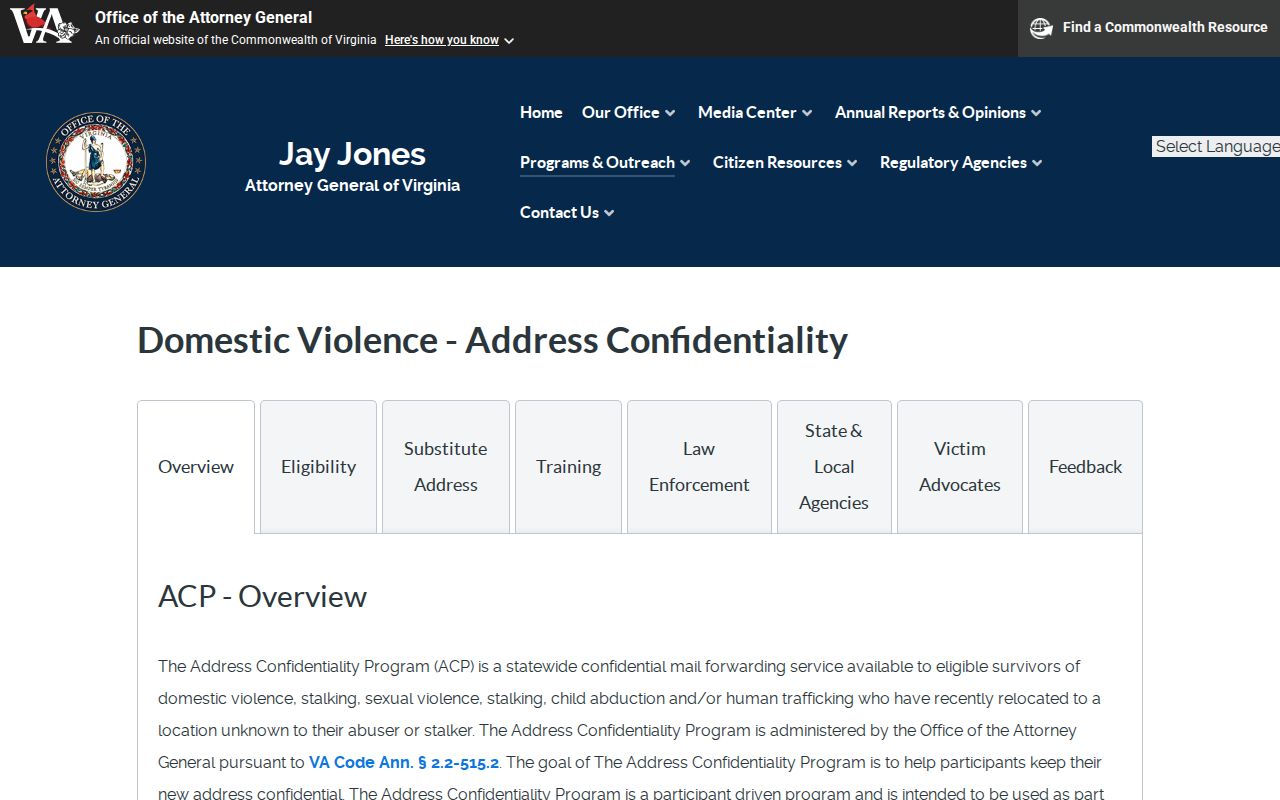Screen dimensions: 1280x800
Task: Select the State & Local Agencies tab
Action: click(x=834, y=467)
